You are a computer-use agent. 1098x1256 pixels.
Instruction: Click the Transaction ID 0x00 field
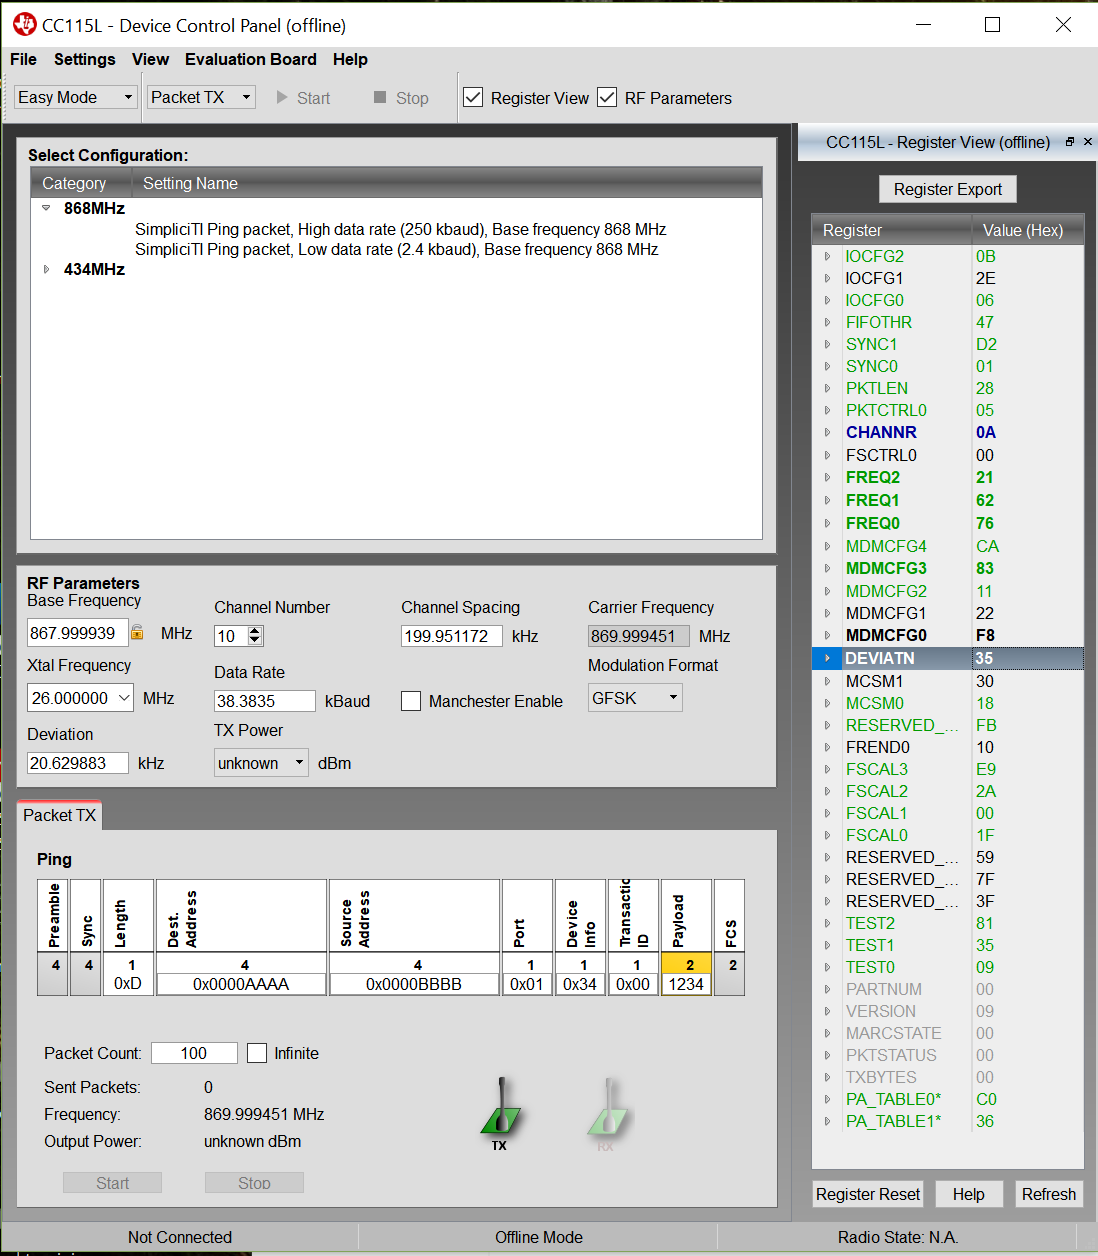(x=633, y=984)
